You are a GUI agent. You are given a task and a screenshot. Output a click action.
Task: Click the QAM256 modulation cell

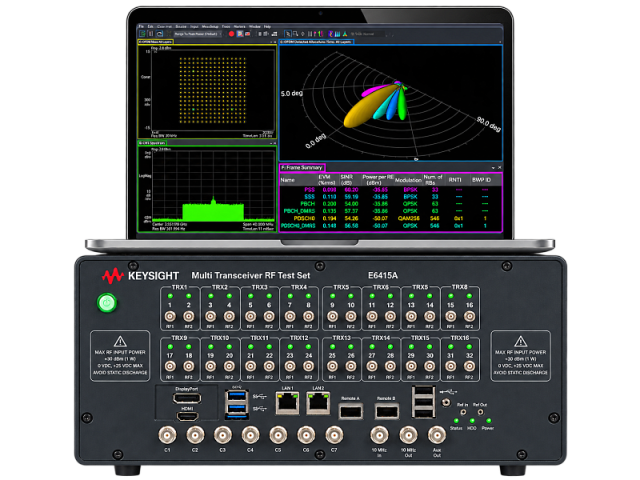[409, 218]
